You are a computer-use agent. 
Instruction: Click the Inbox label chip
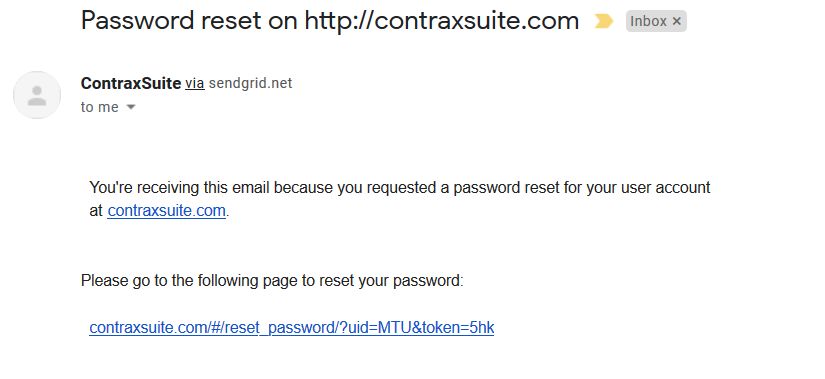pyautogui.click(x=656, y=21)
